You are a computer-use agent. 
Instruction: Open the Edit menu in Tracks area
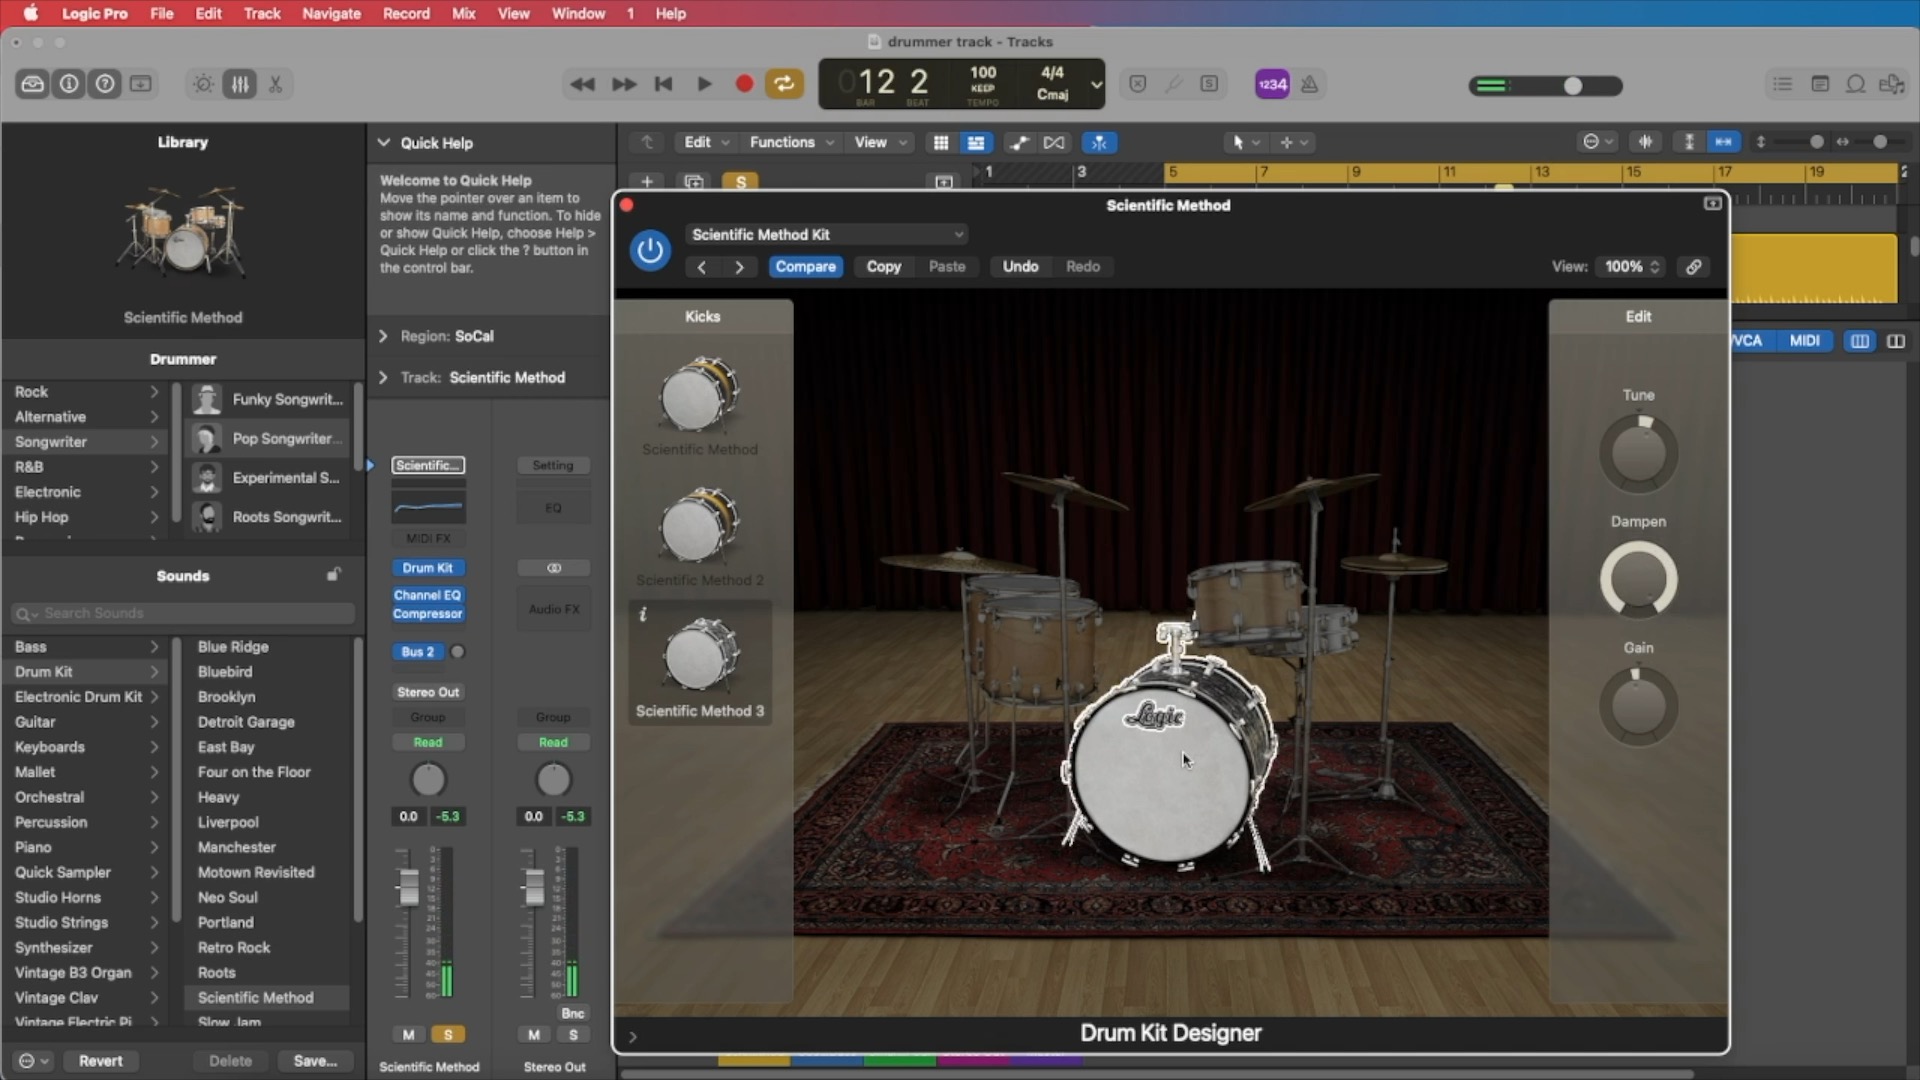click(x=707, y=142)
